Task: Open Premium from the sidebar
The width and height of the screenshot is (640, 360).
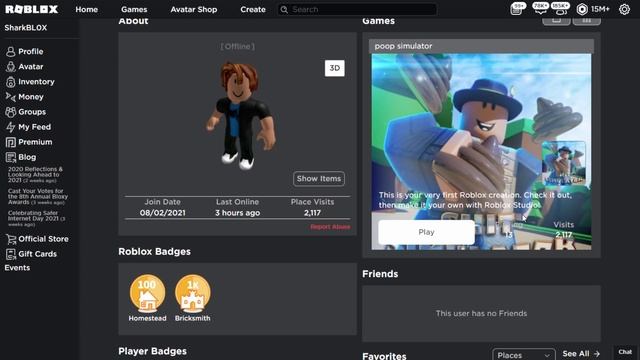Action: click(x=29, y=142)
